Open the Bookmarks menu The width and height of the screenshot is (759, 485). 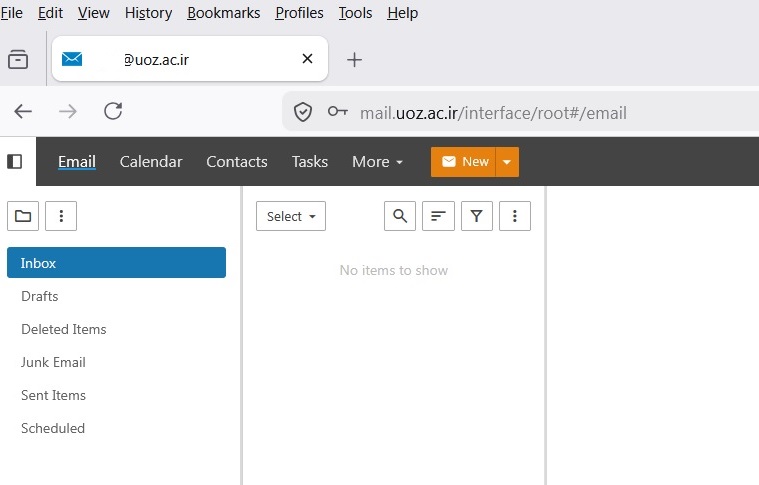224,13
